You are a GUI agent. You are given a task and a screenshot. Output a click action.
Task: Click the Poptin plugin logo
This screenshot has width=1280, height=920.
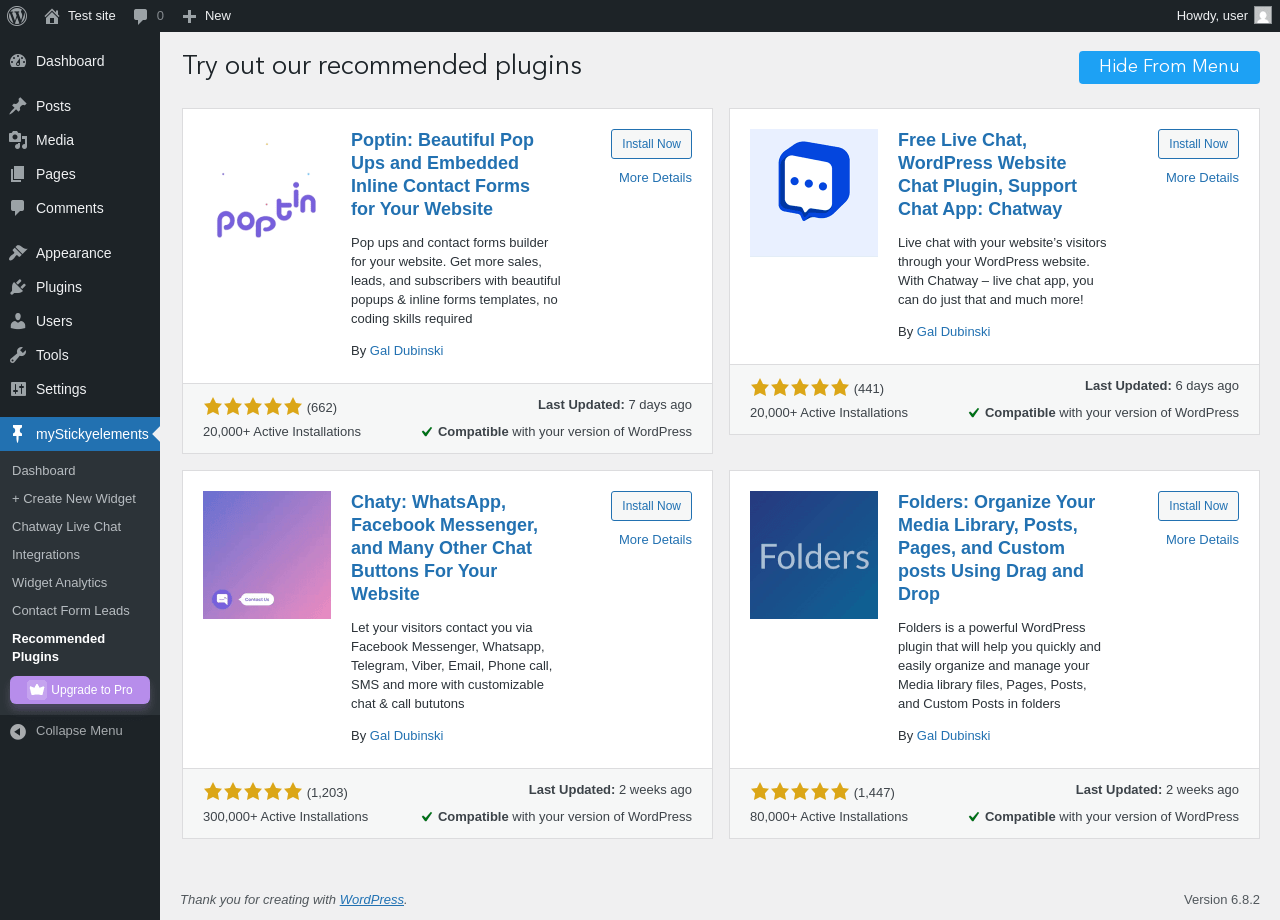[267, 193]
